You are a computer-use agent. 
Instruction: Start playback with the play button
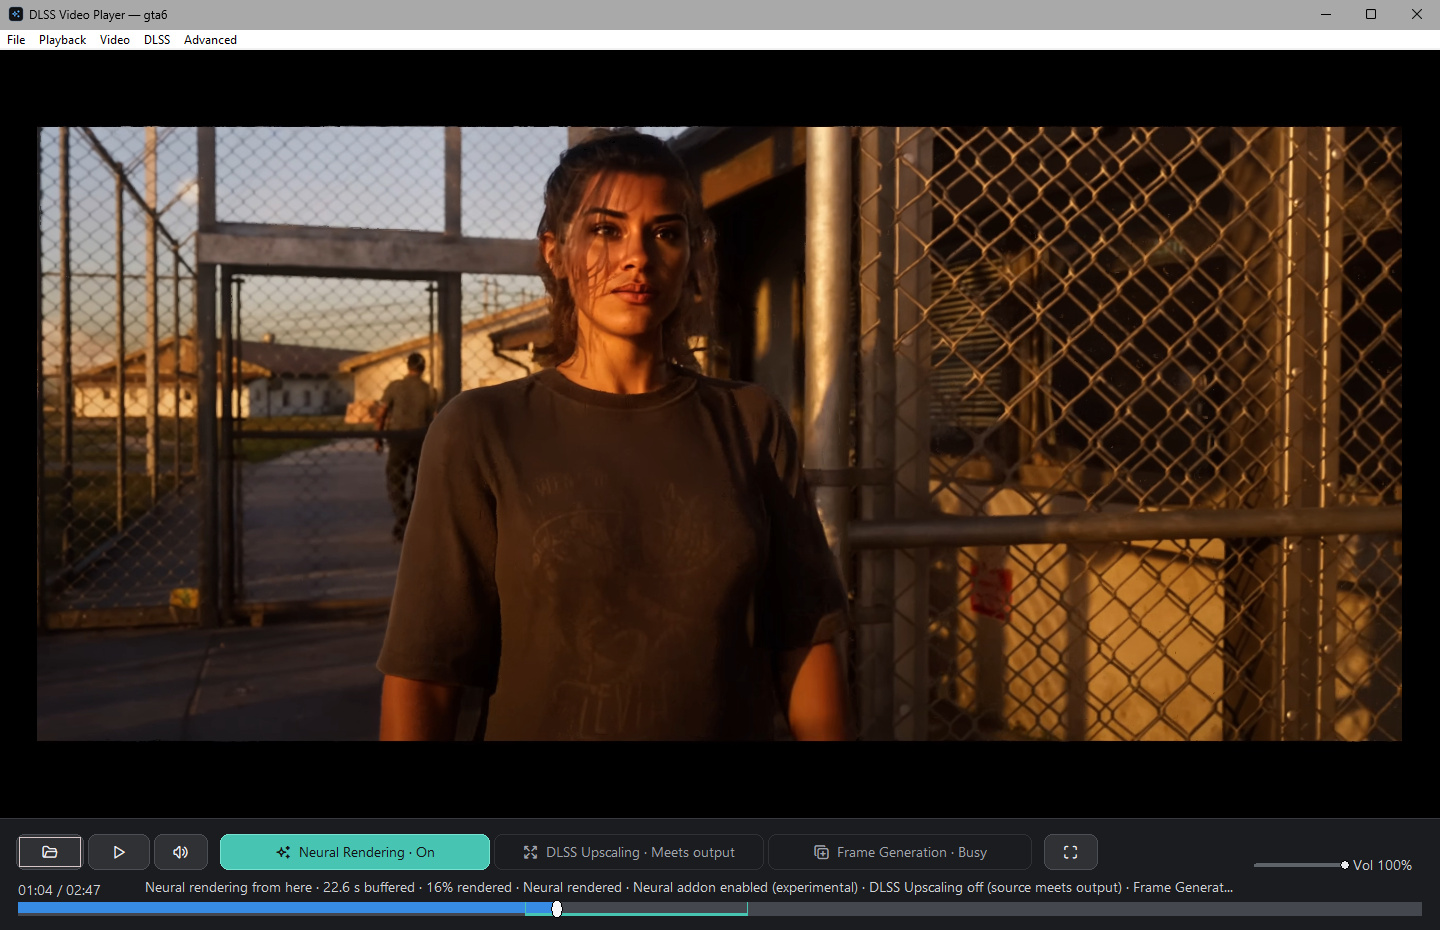point(119,852)
